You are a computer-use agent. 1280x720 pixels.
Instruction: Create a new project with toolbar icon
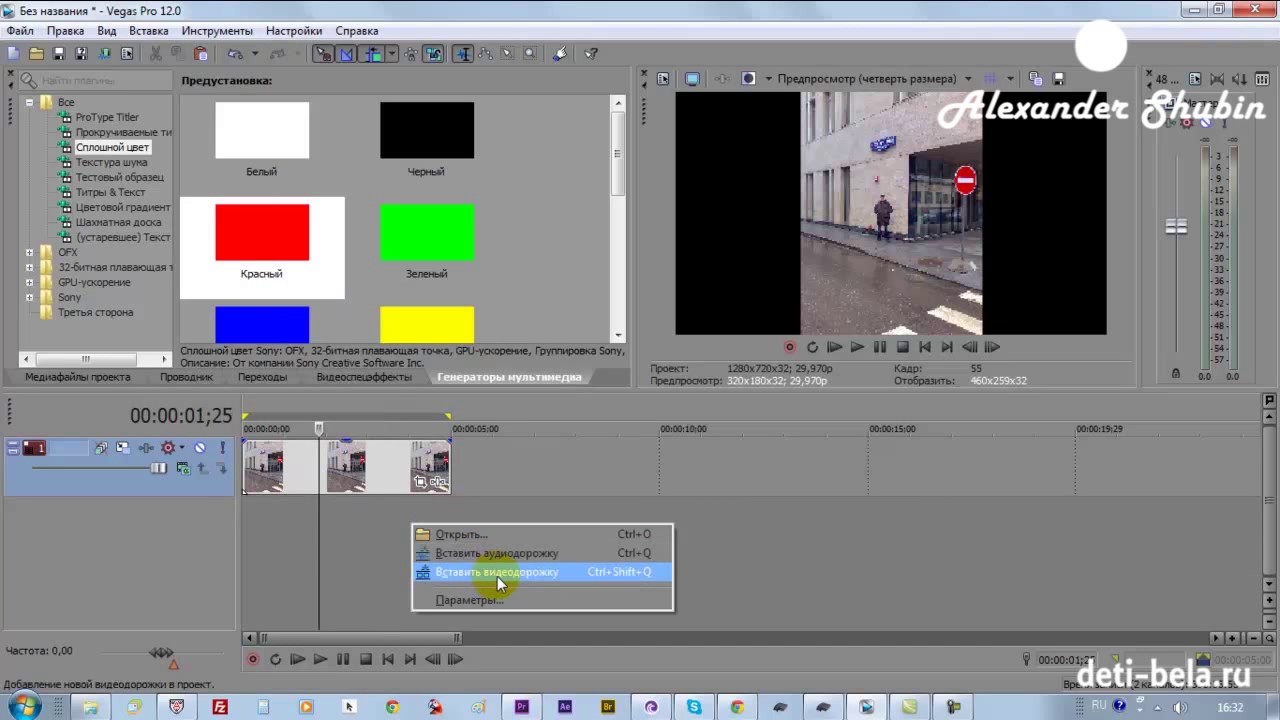pos(12,54)
